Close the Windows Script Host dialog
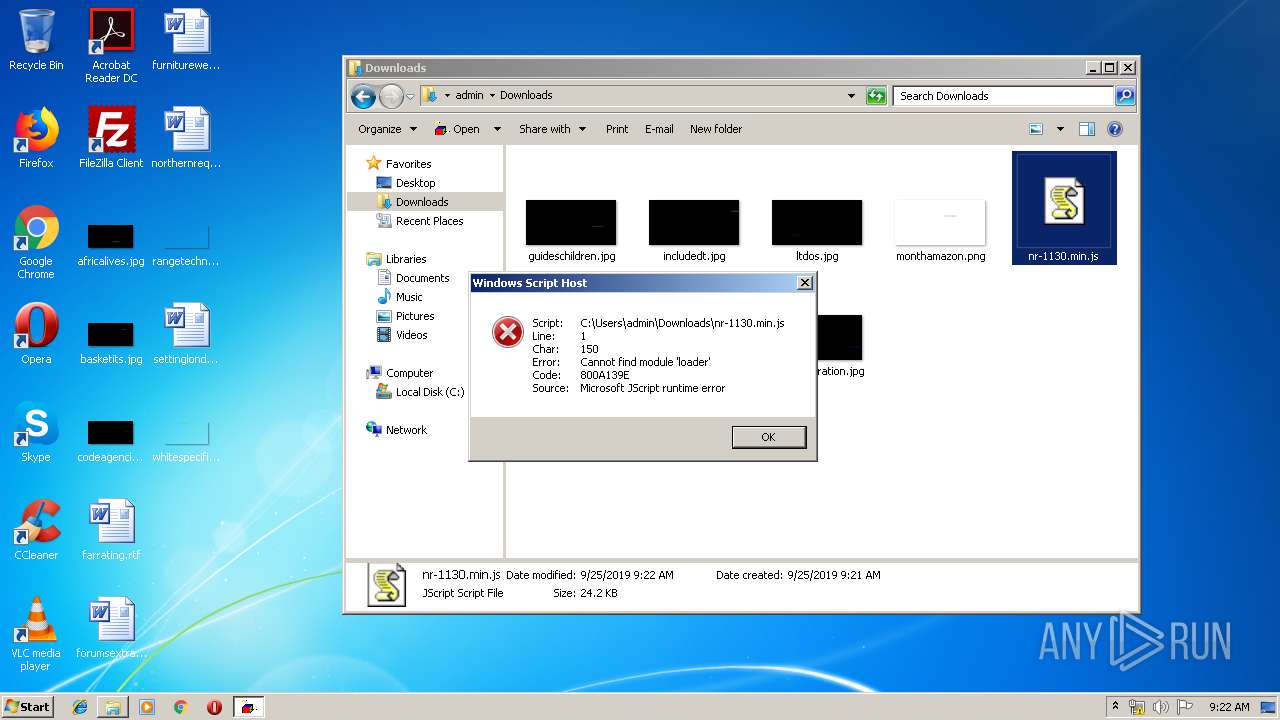The width and height of the screenshot is (1280, 720). tap(804, 283)
